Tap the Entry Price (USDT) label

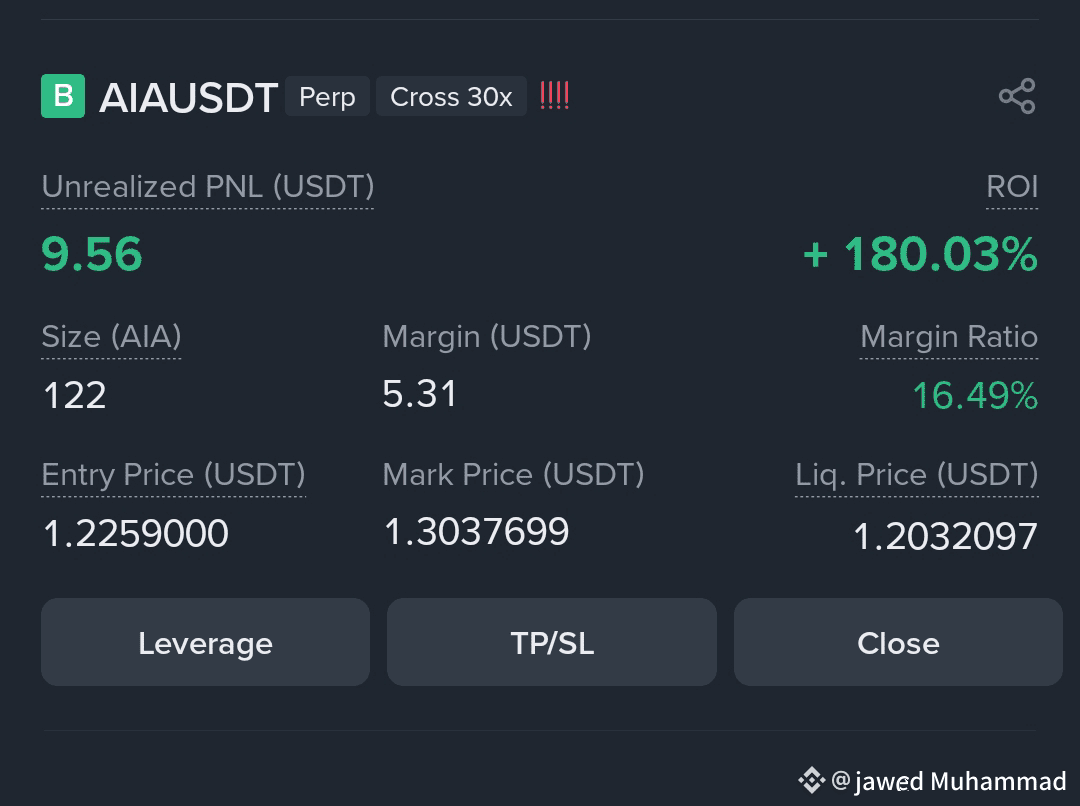coord(174,475)
